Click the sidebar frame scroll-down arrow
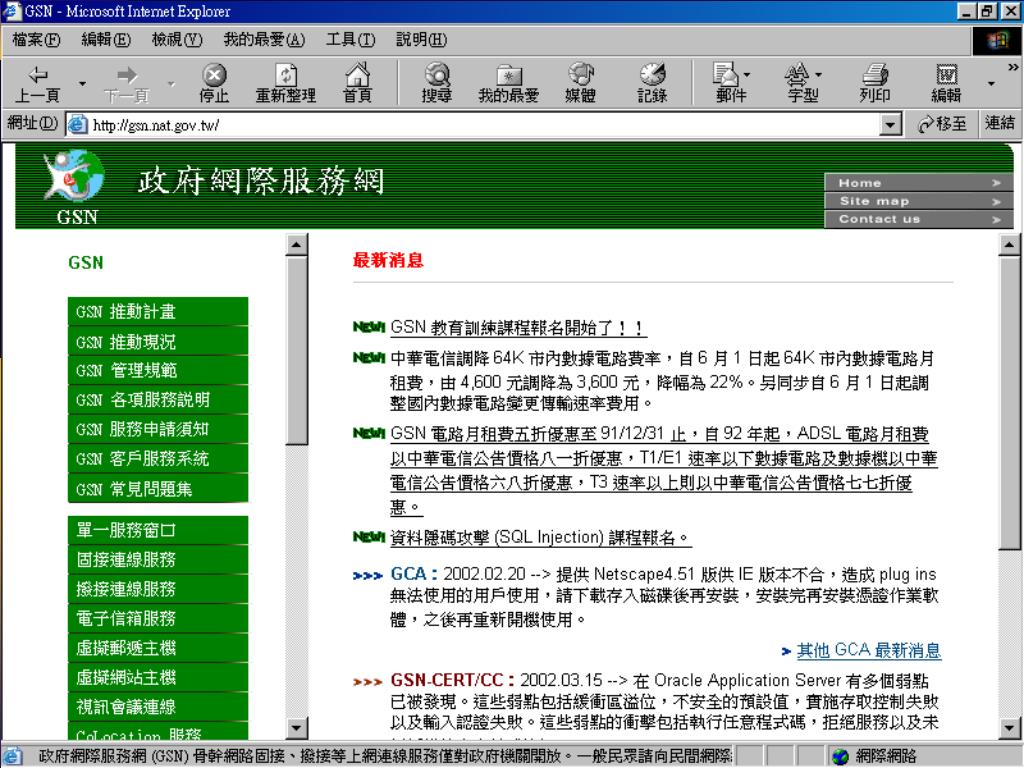 point(296,727)
